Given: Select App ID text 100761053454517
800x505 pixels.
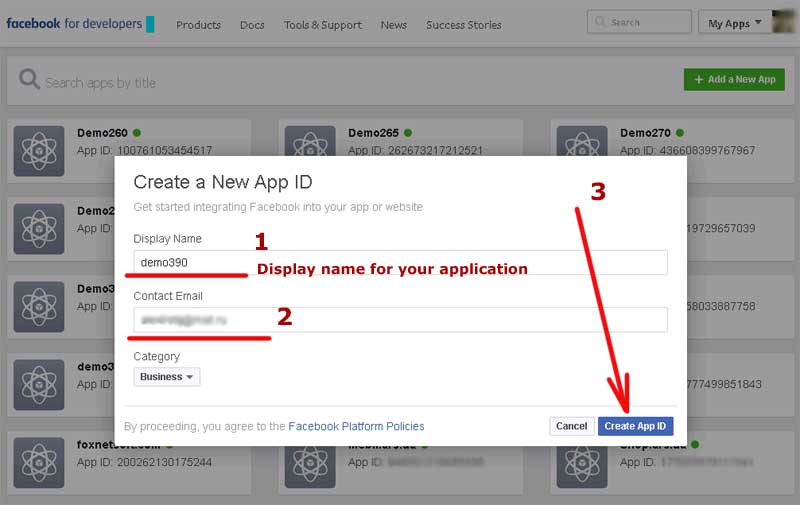Looking at the screenshot, I should pos(165,150).
